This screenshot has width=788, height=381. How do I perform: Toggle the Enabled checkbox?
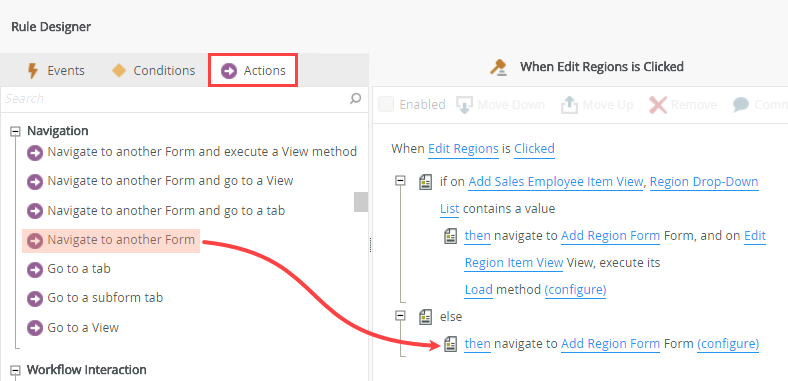click(x=386, y=105)
